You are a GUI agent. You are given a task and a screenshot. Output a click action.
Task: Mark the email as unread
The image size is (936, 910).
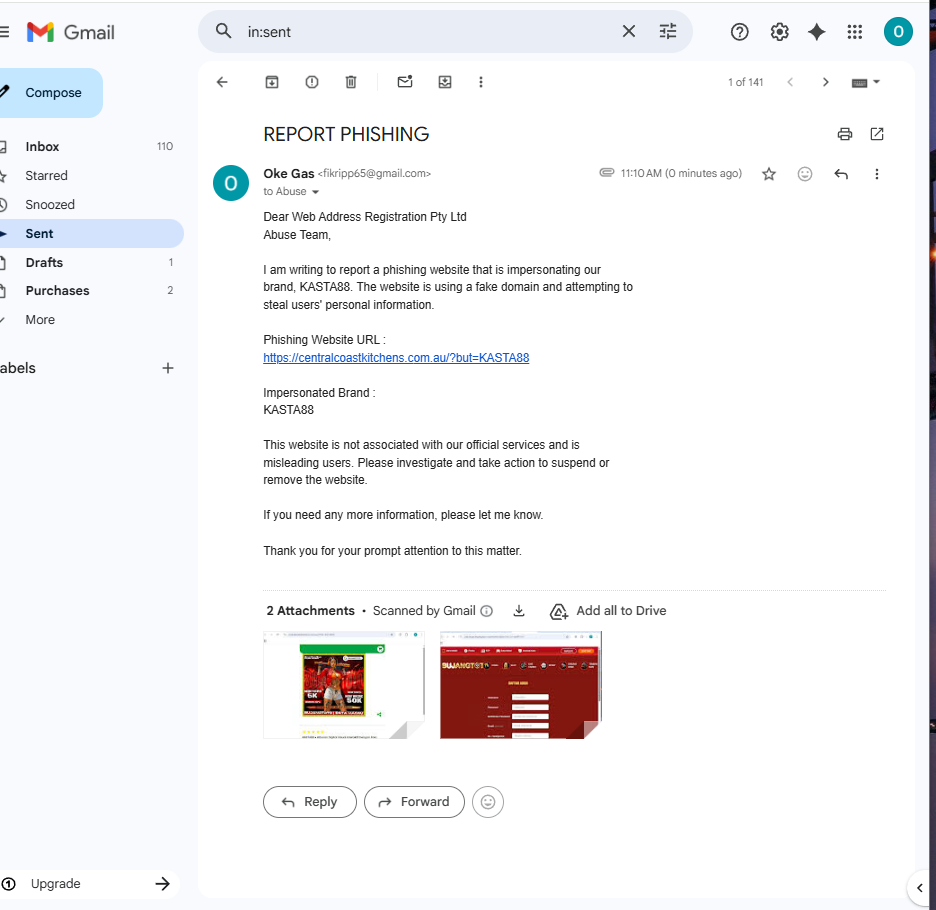(405, 82)
